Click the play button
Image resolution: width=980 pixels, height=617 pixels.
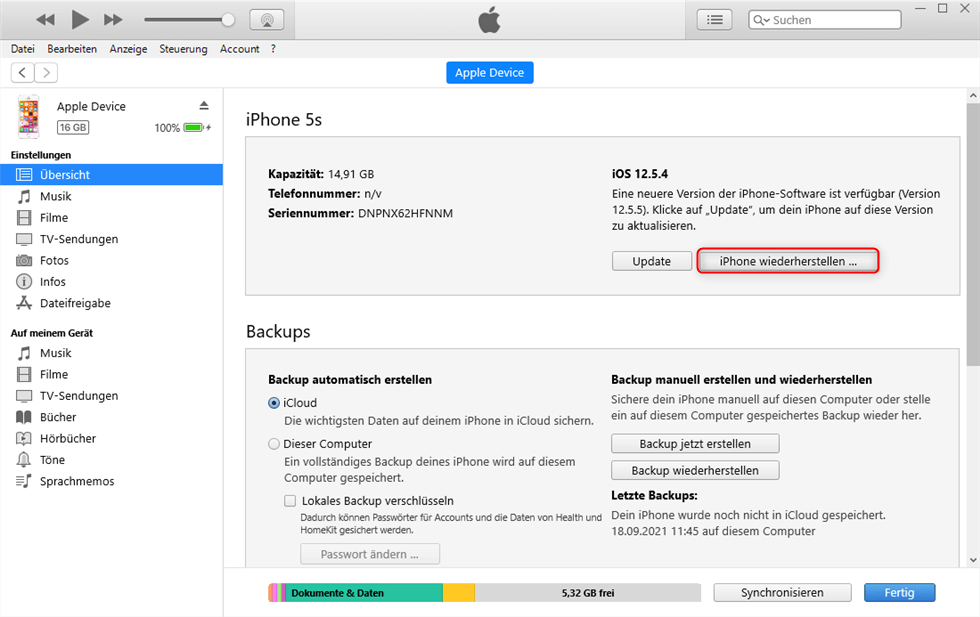coord(79,19)
